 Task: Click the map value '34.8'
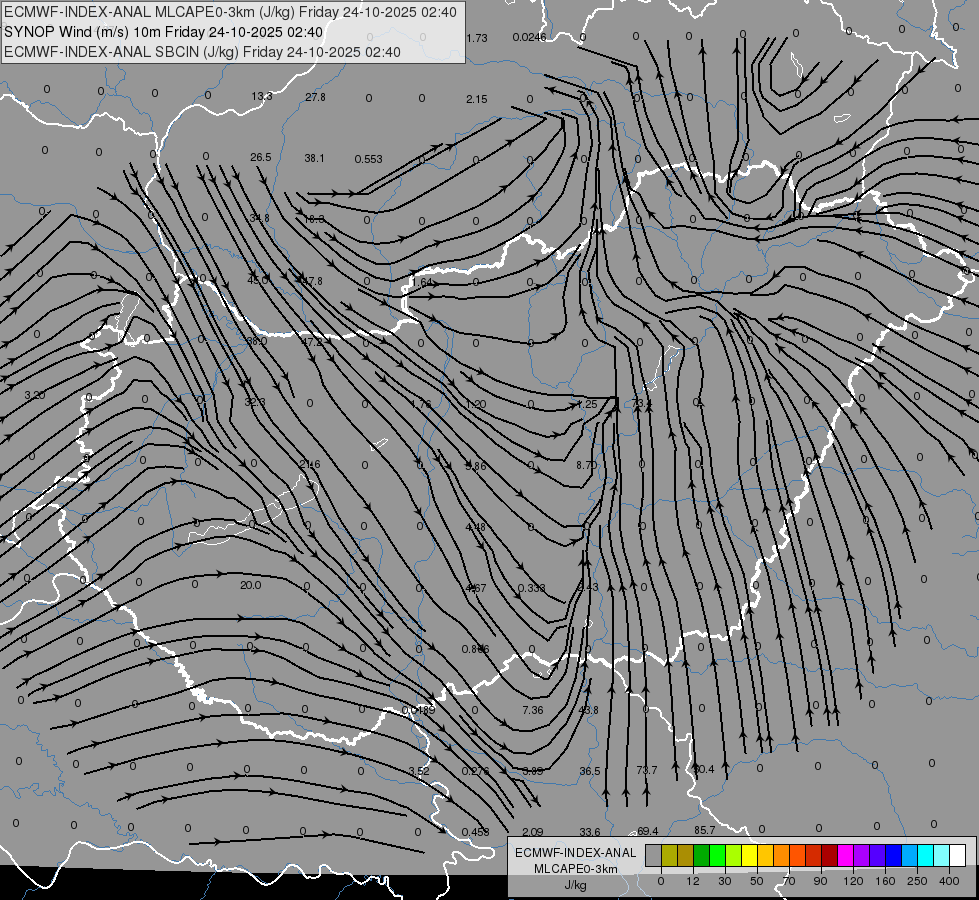[x=259, y=218]
